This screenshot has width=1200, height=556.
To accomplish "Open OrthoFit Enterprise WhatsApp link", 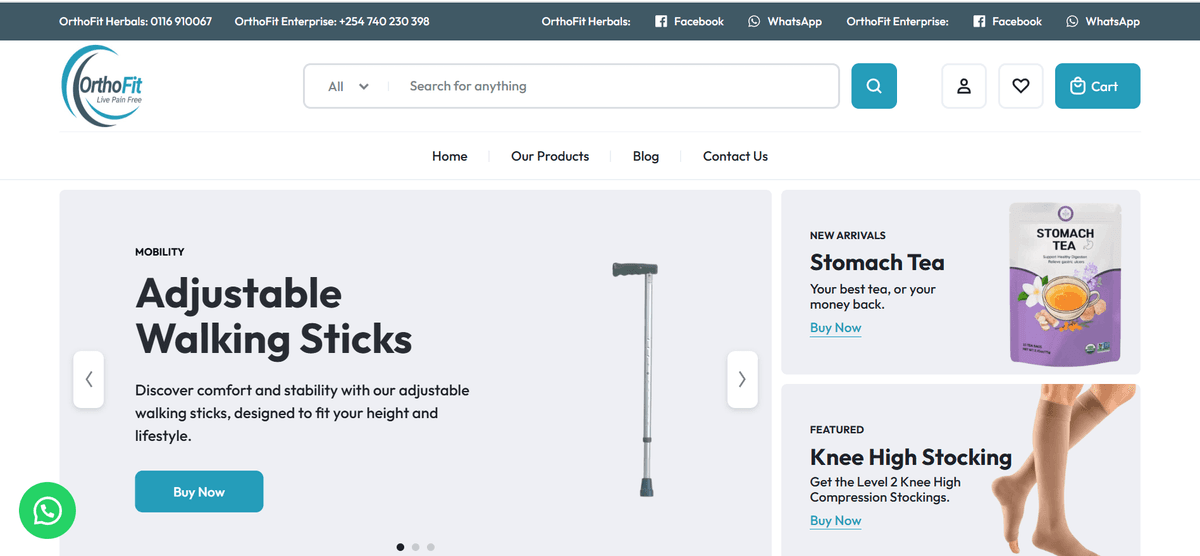I will coord(1102,21).
